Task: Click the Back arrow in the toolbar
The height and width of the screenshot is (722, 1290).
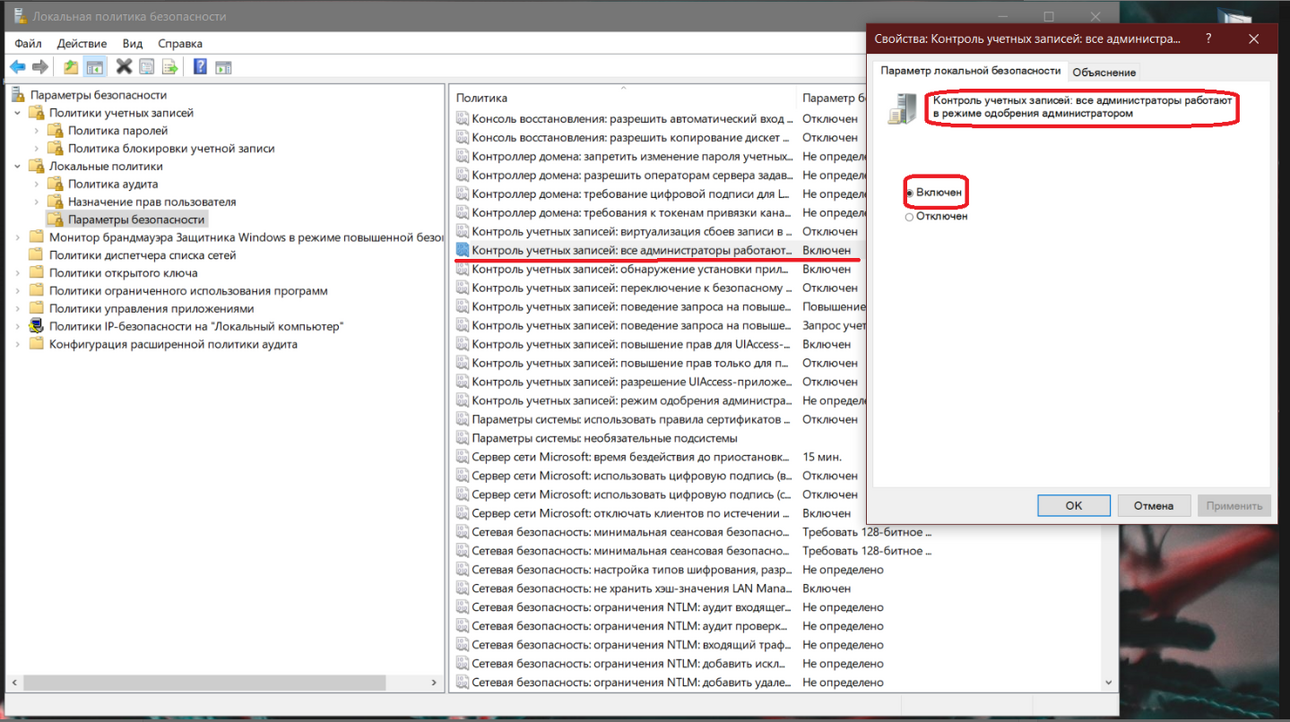Action: pyautogui.click(x=17, y=67)
